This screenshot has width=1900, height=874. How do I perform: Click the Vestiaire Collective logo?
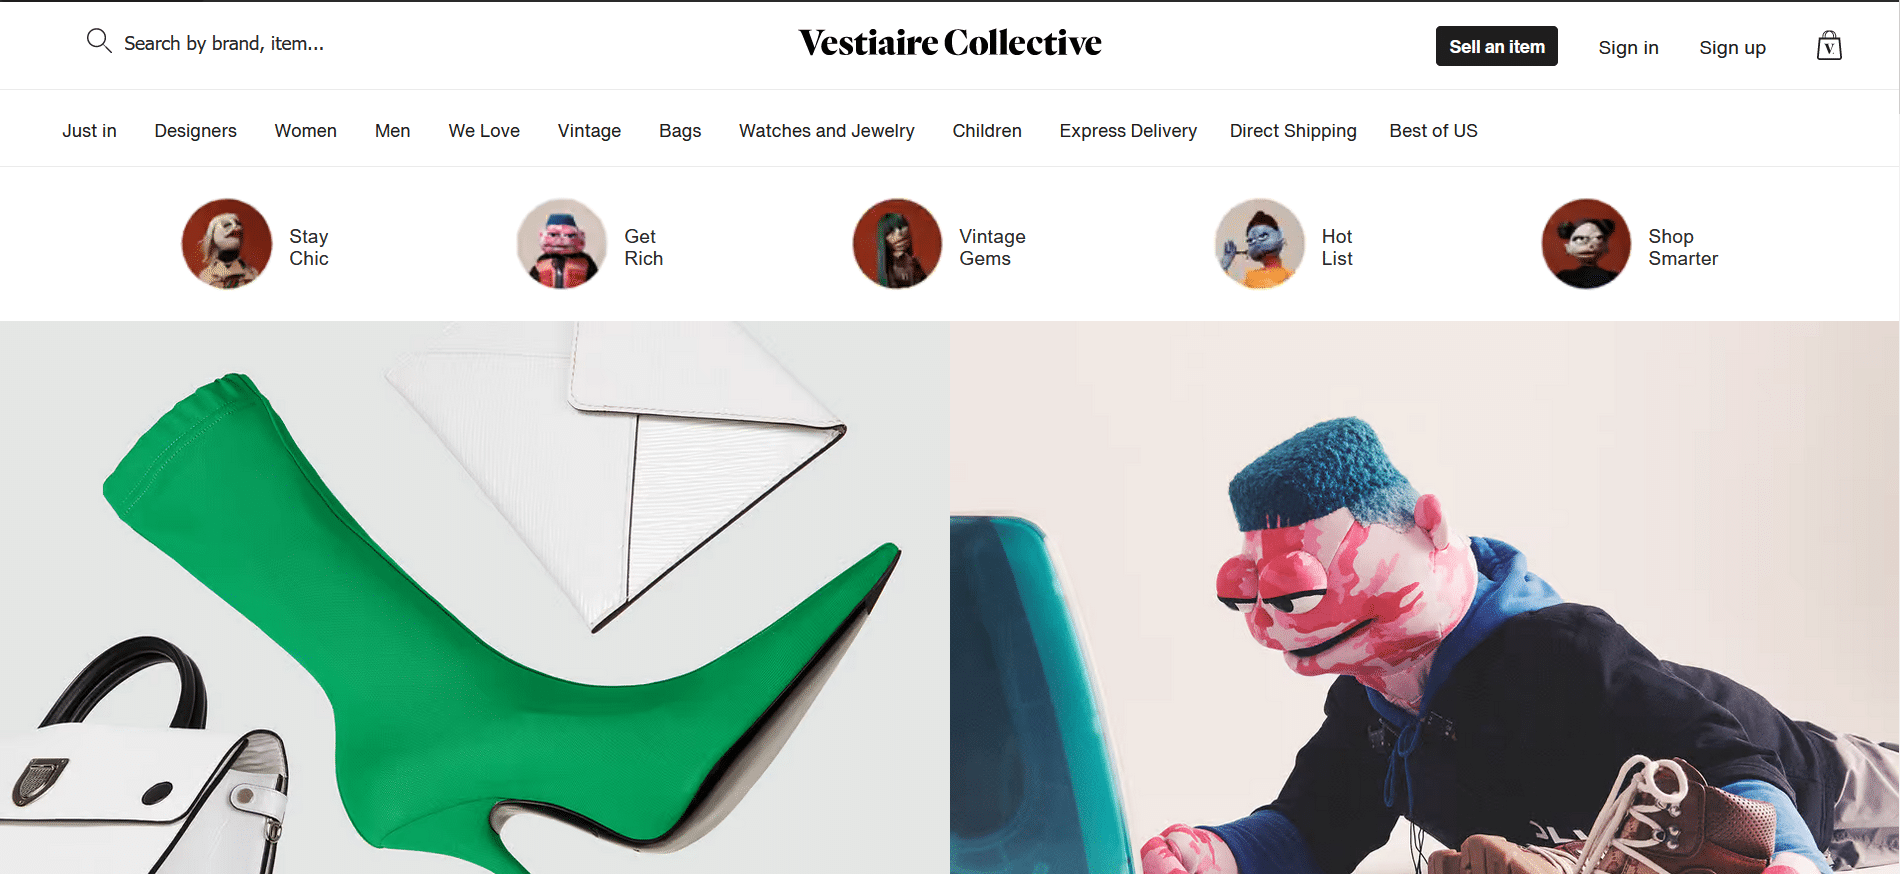click(x=950, y=43)
